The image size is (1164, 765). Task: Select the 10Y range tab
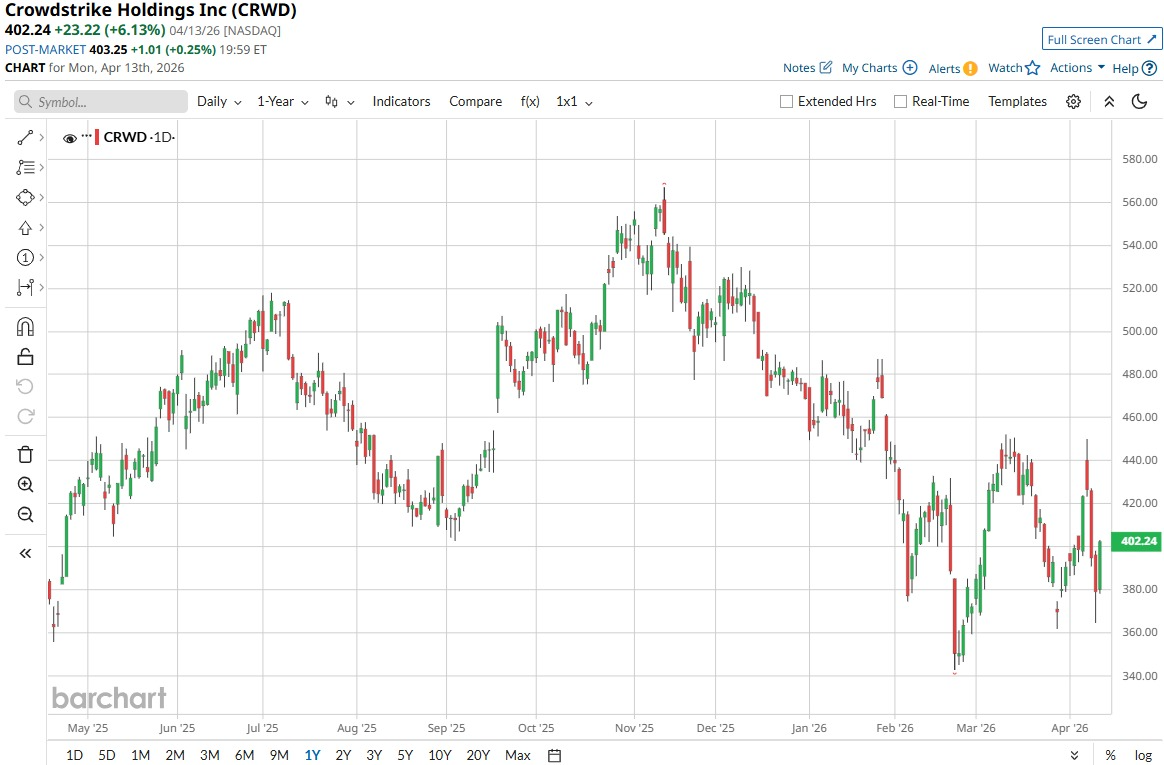[x=439, y=755]
